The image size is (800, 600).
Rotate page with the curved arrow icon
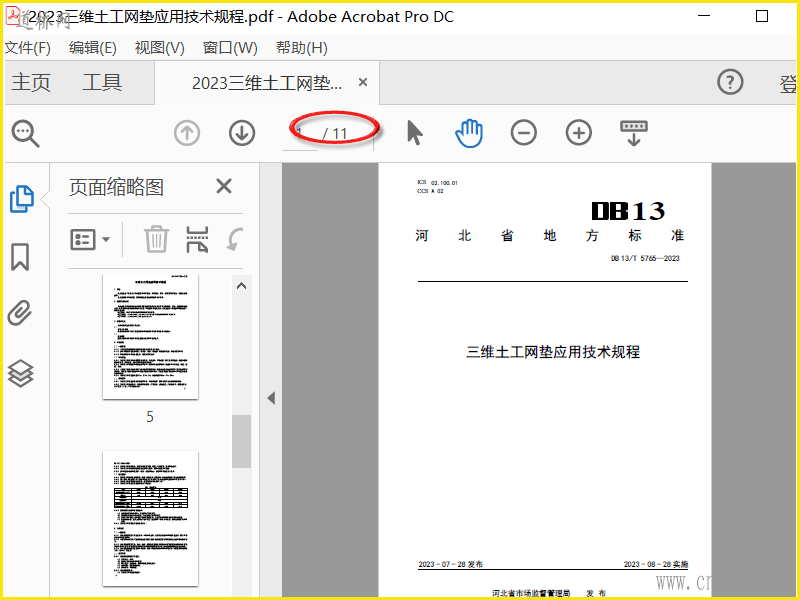(234, 239)
